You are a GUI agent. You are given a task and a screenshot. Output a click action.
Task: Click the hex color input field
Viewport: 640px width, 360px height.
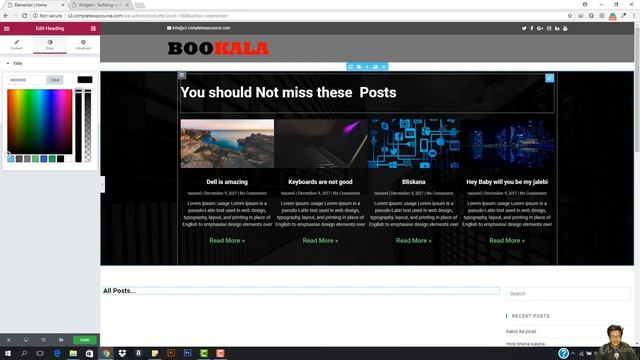tap(27, 80)
